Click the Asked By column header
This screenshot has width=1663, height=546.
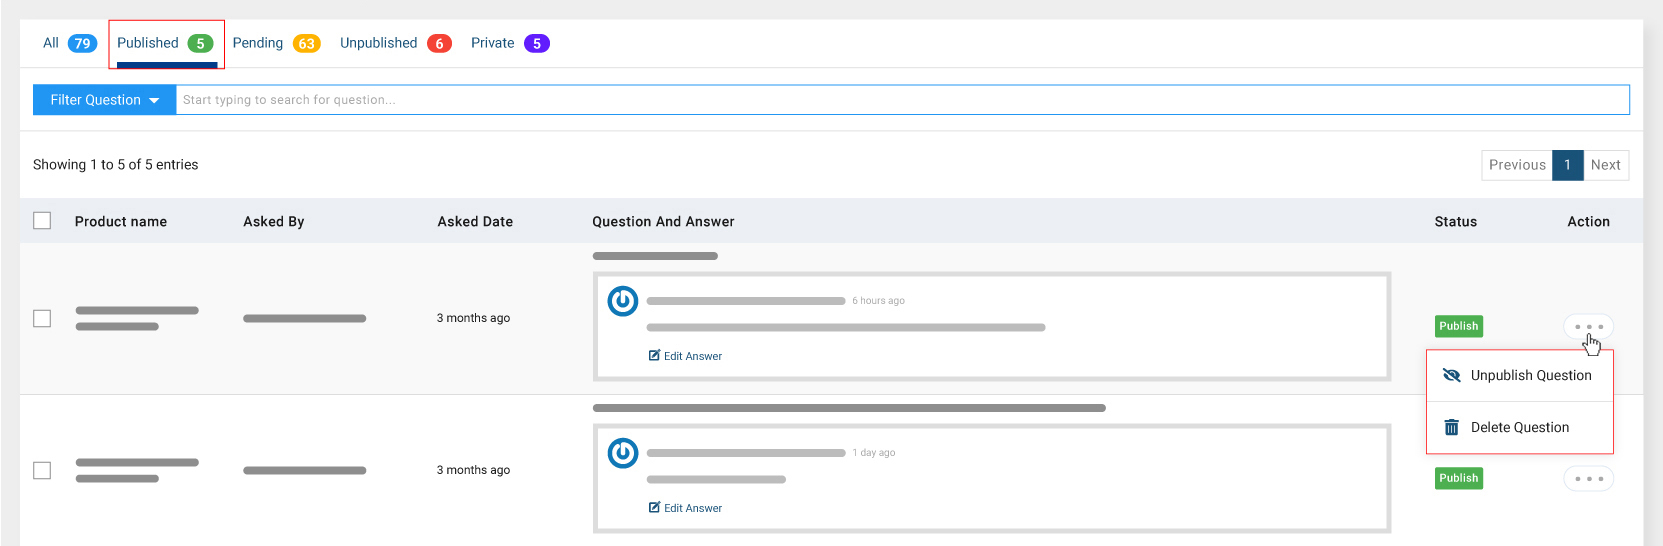(x=274, y=222)
